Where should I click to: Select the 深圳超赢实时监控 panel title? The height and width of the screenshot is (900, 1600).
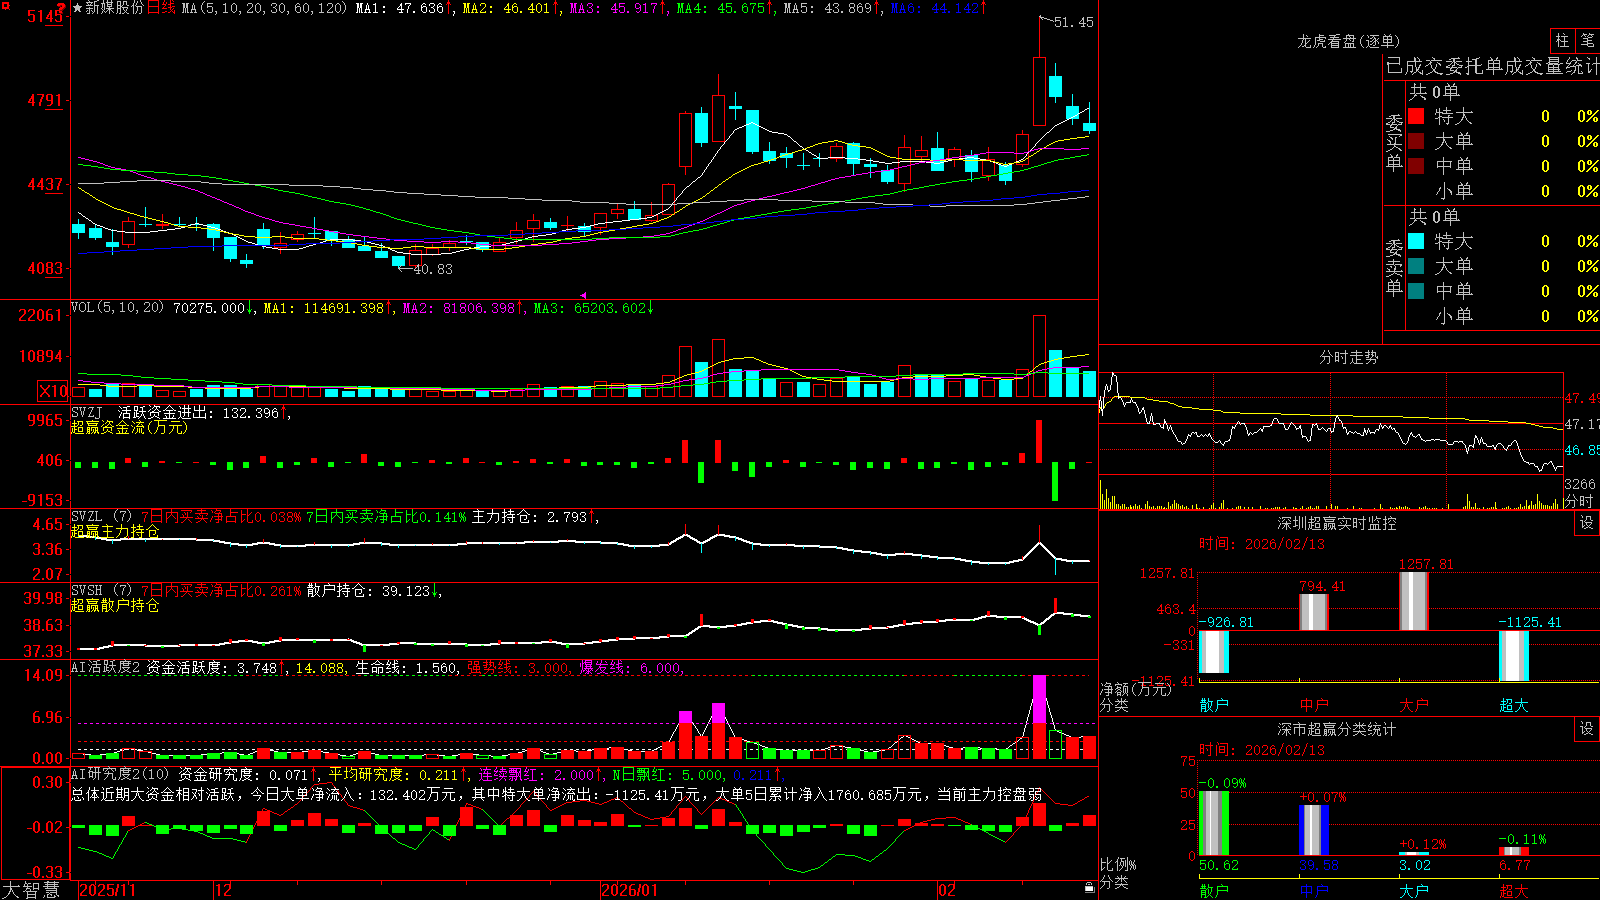pos(1337,523)
